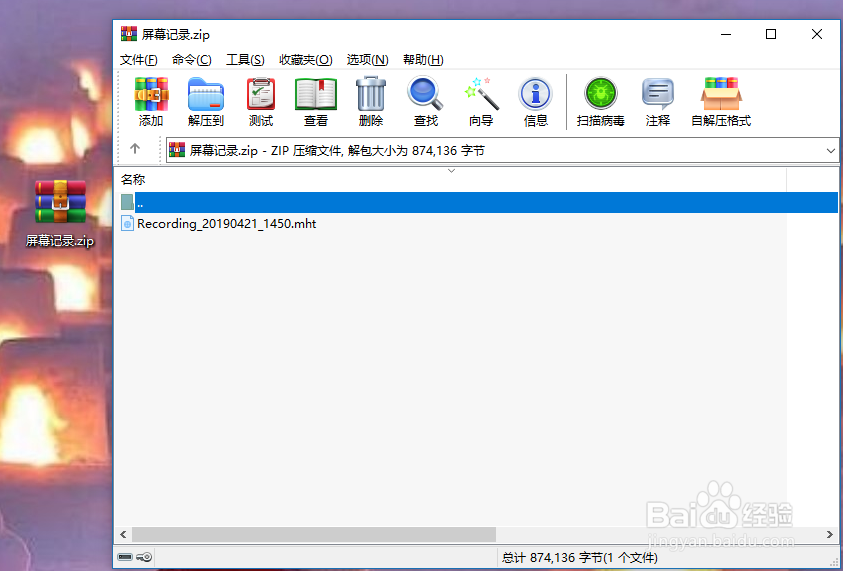Click horizontal scrollbar left arrow
The width and height of the screenshot is (843, 571).
tap(124, 534)
